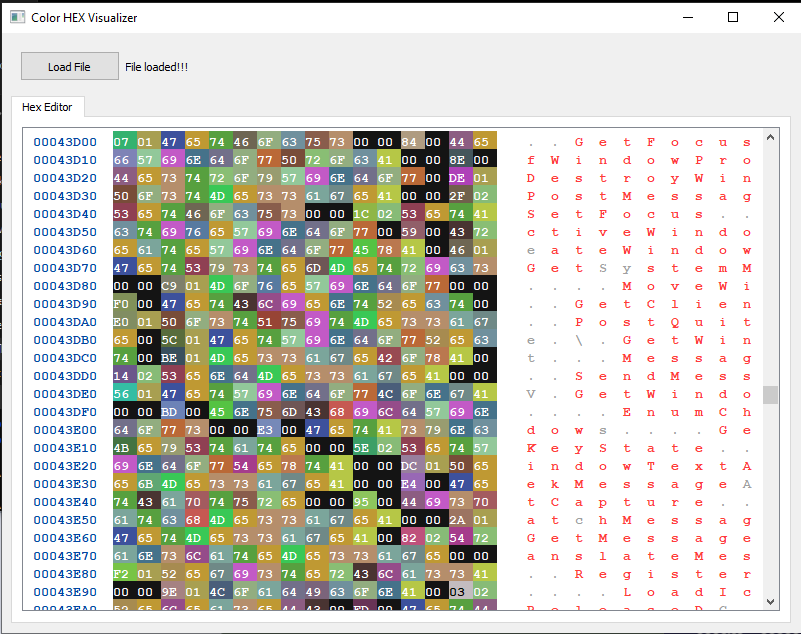Click byte DC in row 00043E20
Screen dimensions: 801x634
point(413,466)
